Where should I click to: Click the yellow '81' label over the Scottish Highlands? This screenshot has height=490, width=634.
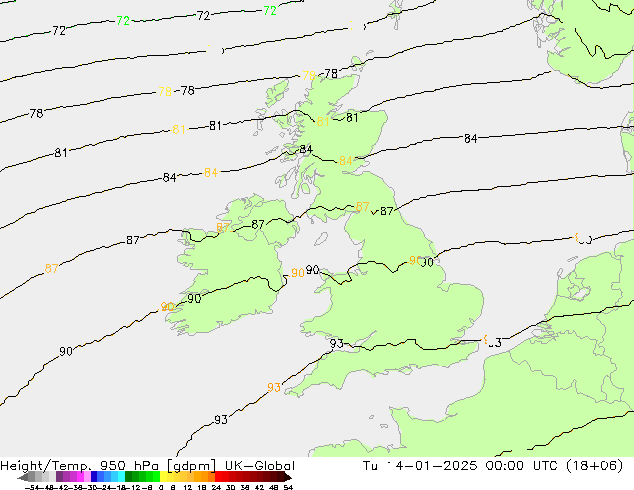click(323, 122)
